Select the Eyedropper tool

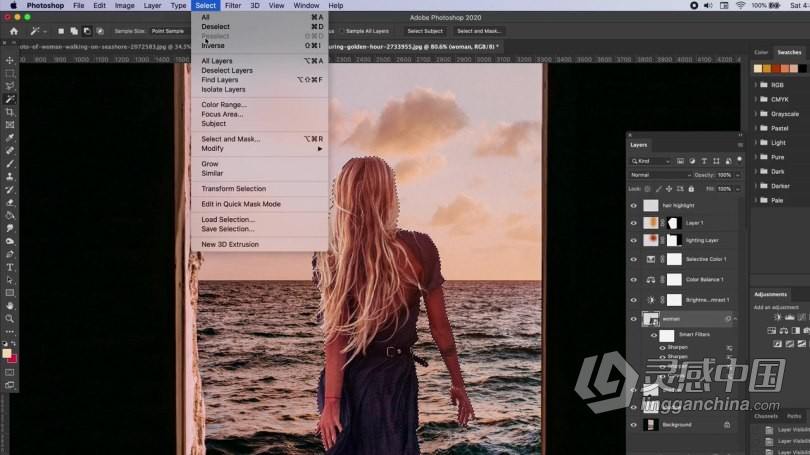10,138
